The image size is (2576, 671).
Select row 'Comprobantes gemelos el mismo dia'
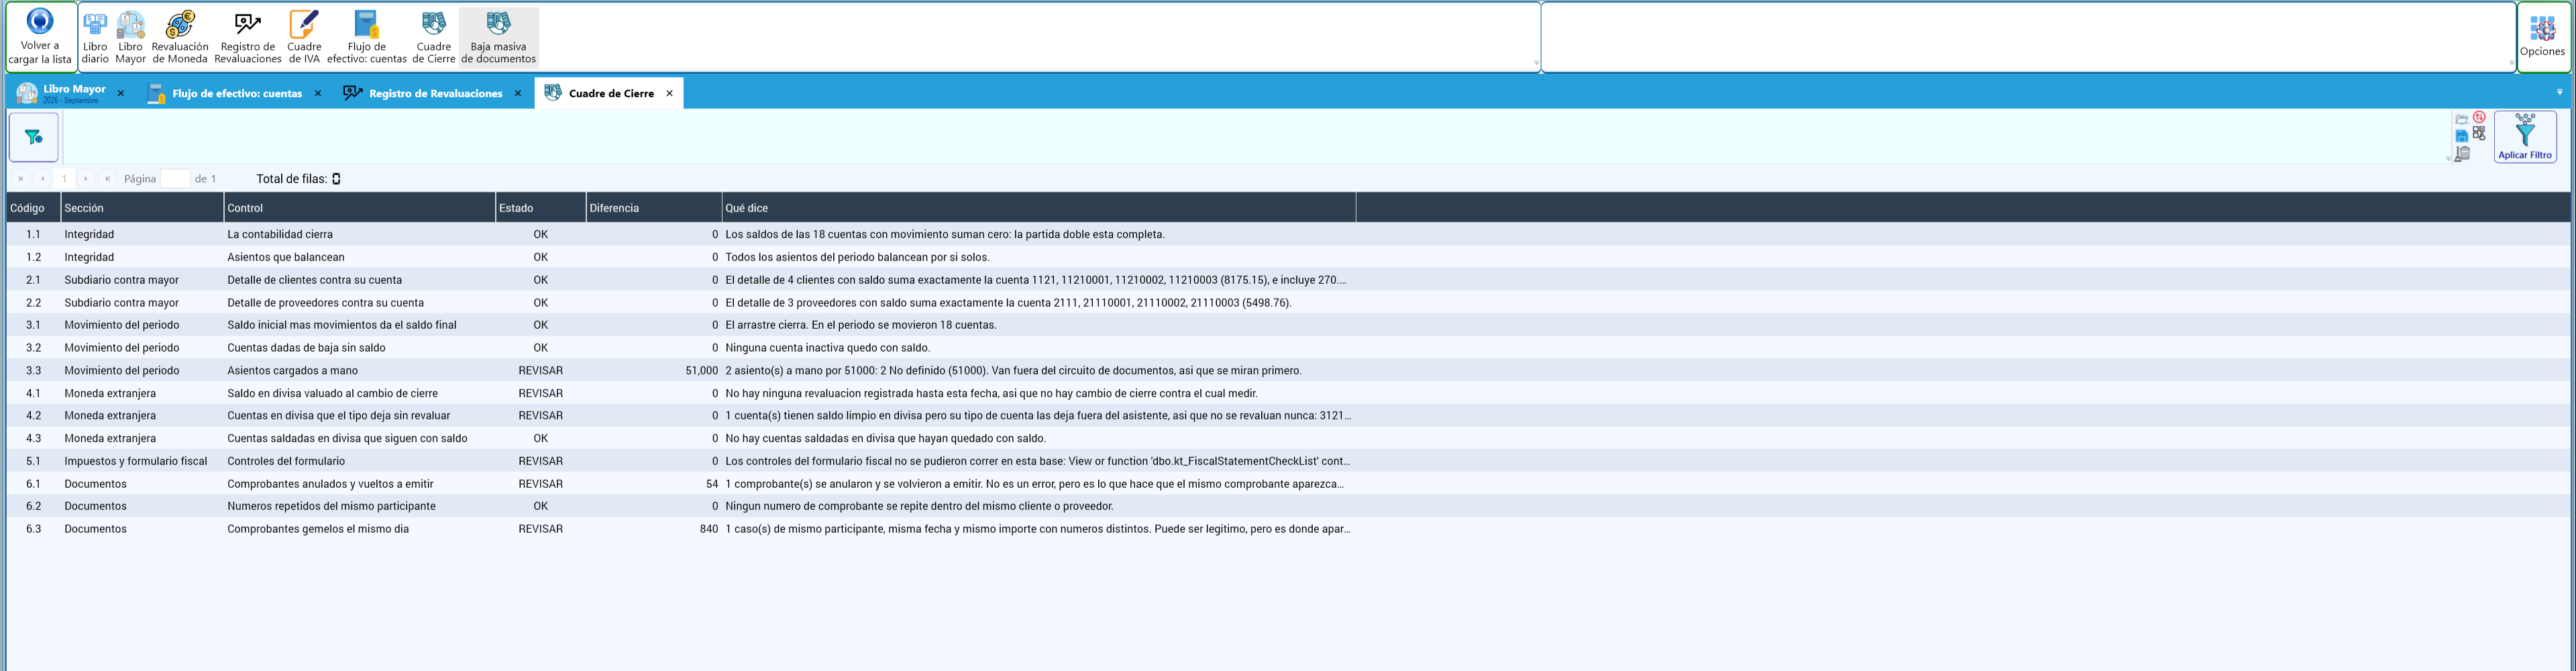coord(1288,529)
